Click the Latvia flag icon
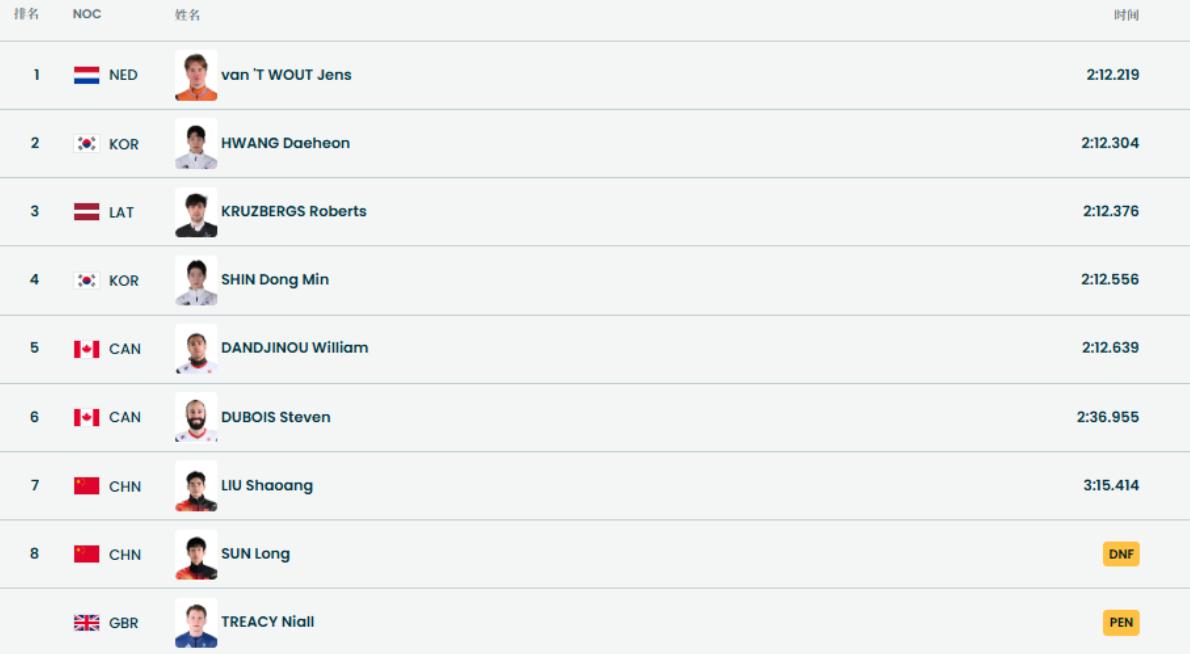 (x=87, y=212)
